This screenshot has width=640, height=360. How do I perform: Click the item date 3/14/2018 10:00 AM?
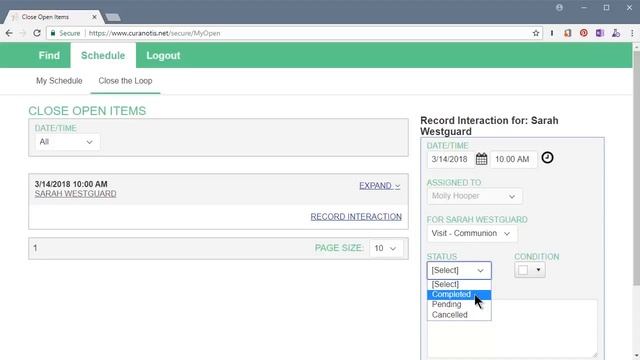click(71, 184)
